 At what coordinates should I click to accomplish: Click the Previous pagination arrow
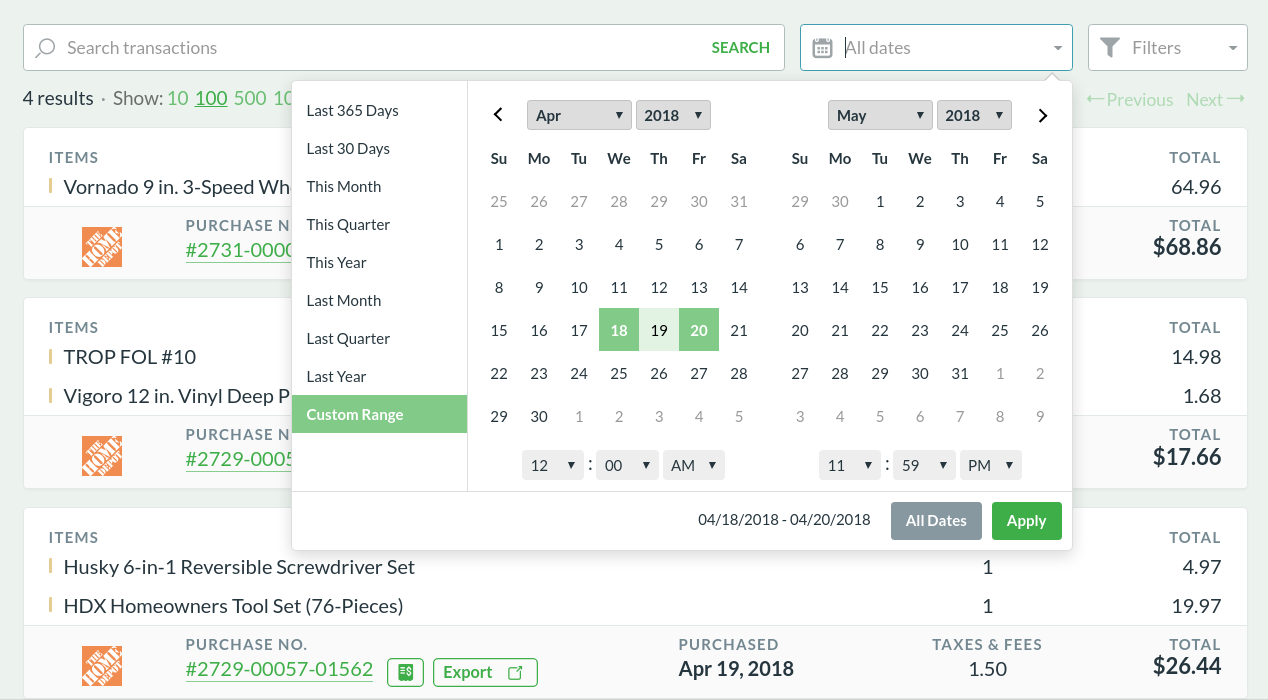[x=1097, y=100]
